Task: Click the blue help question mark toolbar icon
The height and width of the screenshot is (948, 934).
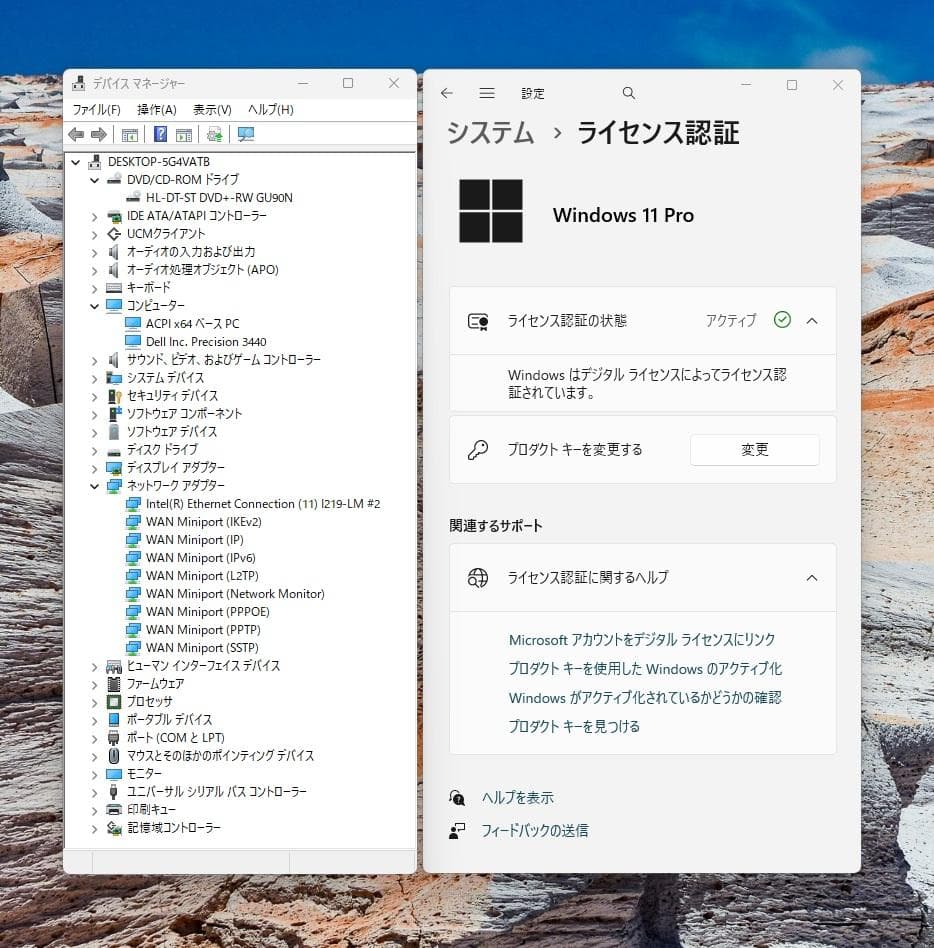Action: (160, 134)
